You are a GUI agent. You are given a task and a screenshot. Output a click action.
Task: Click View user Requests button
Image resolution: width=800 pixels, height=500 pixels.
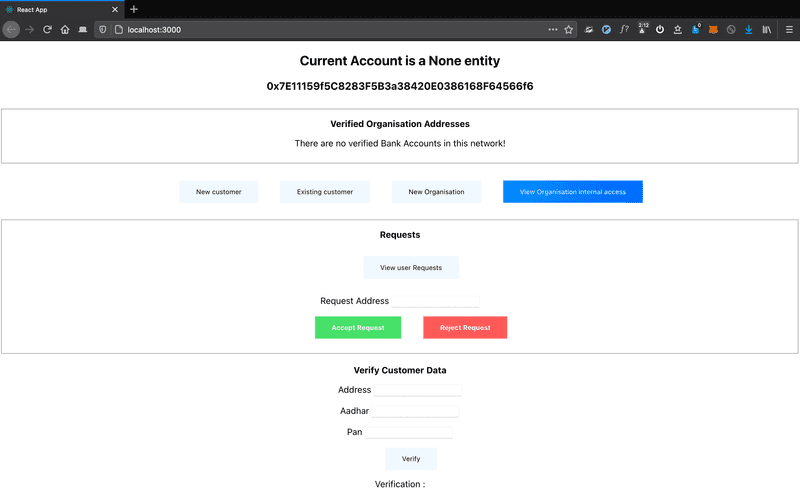[x=411, y=267]
